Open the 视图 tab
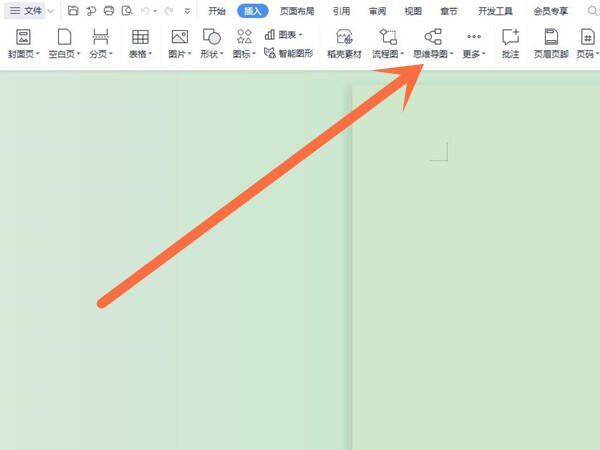 (413, 11)
